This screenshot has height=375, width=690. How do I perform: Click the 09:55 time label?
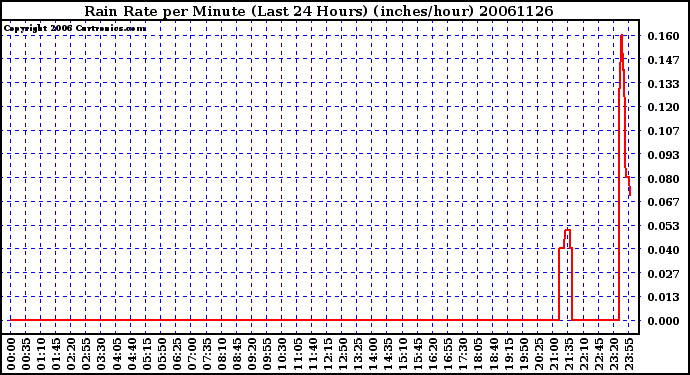pyautogui.click(x=267, y=354)
